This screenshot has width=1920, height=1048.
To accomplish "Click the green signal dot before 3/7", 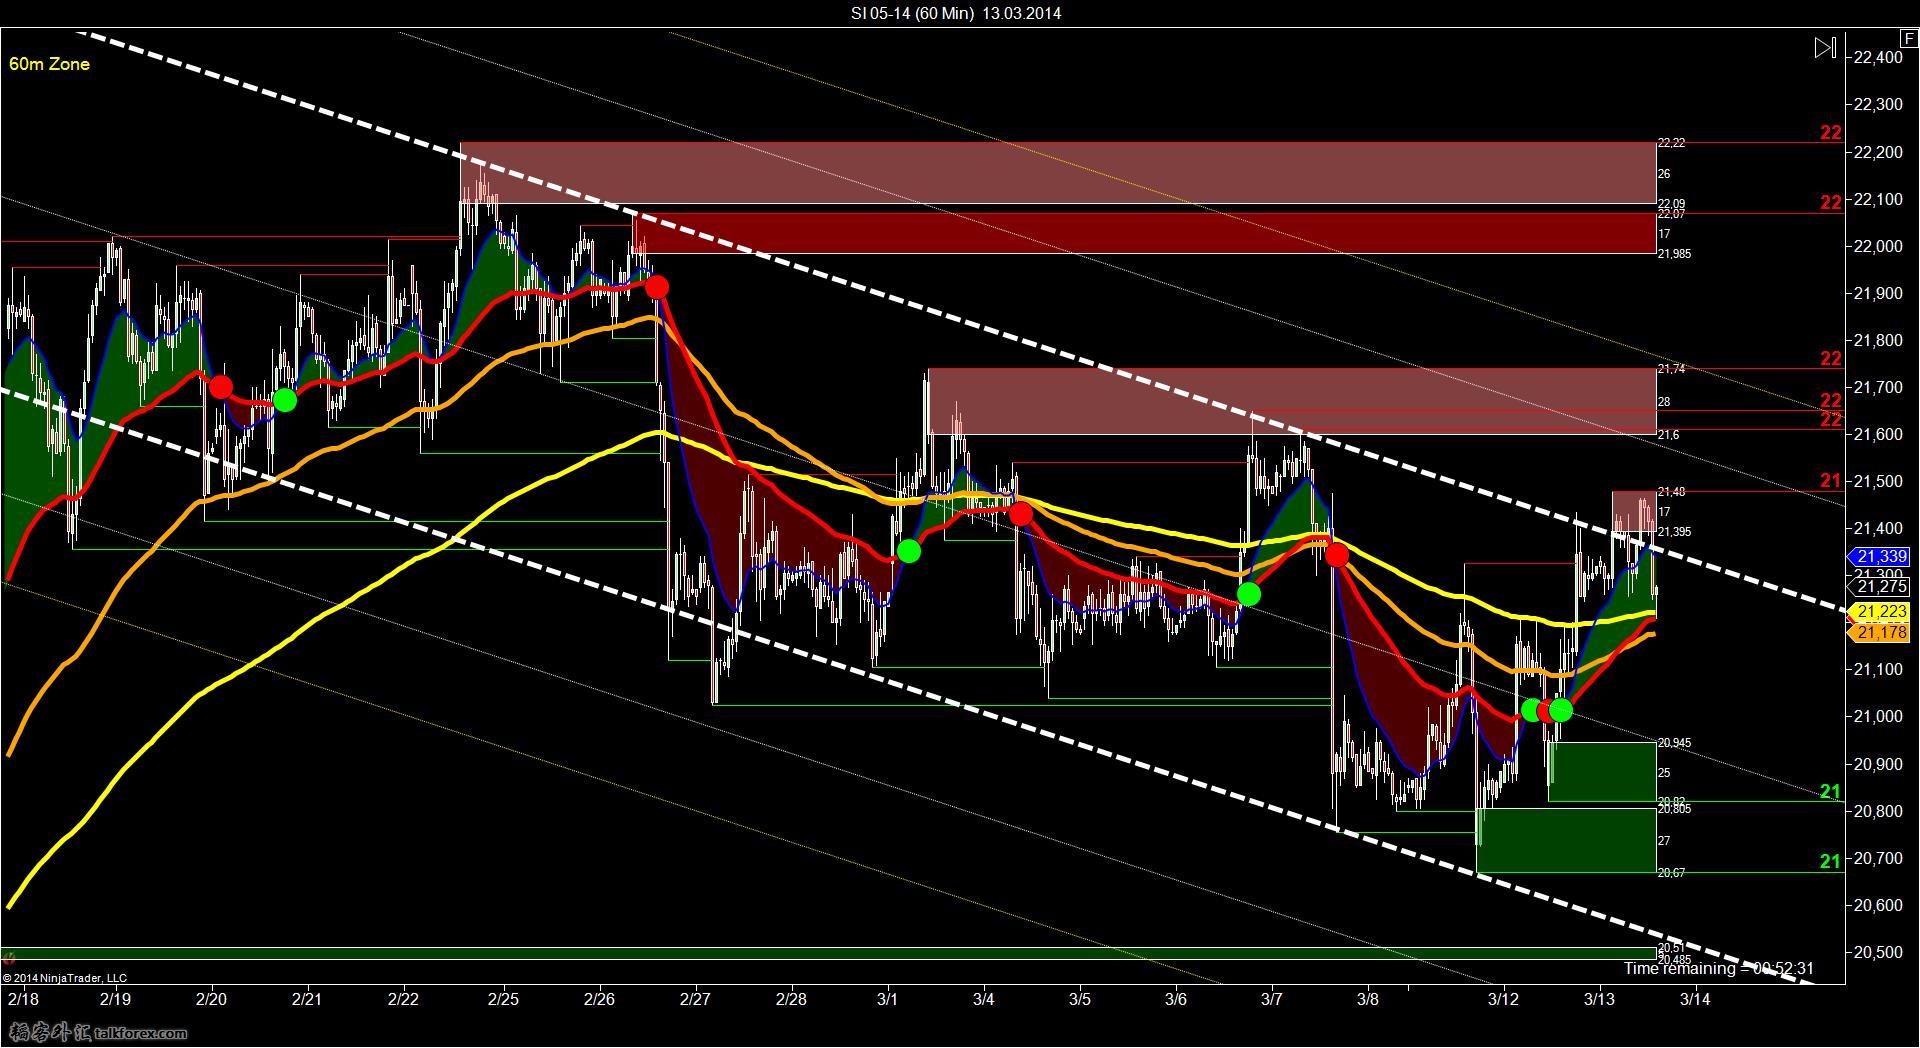I will coord(1249,595).
